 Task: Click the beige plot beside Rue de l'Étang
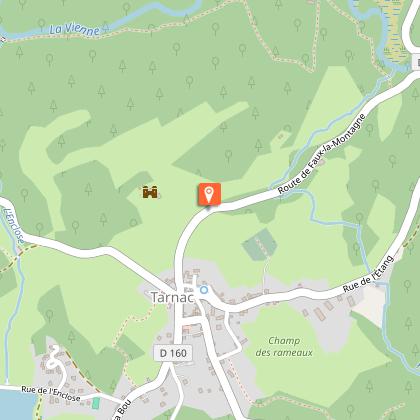pyautogui.click(x=370, y=305)
